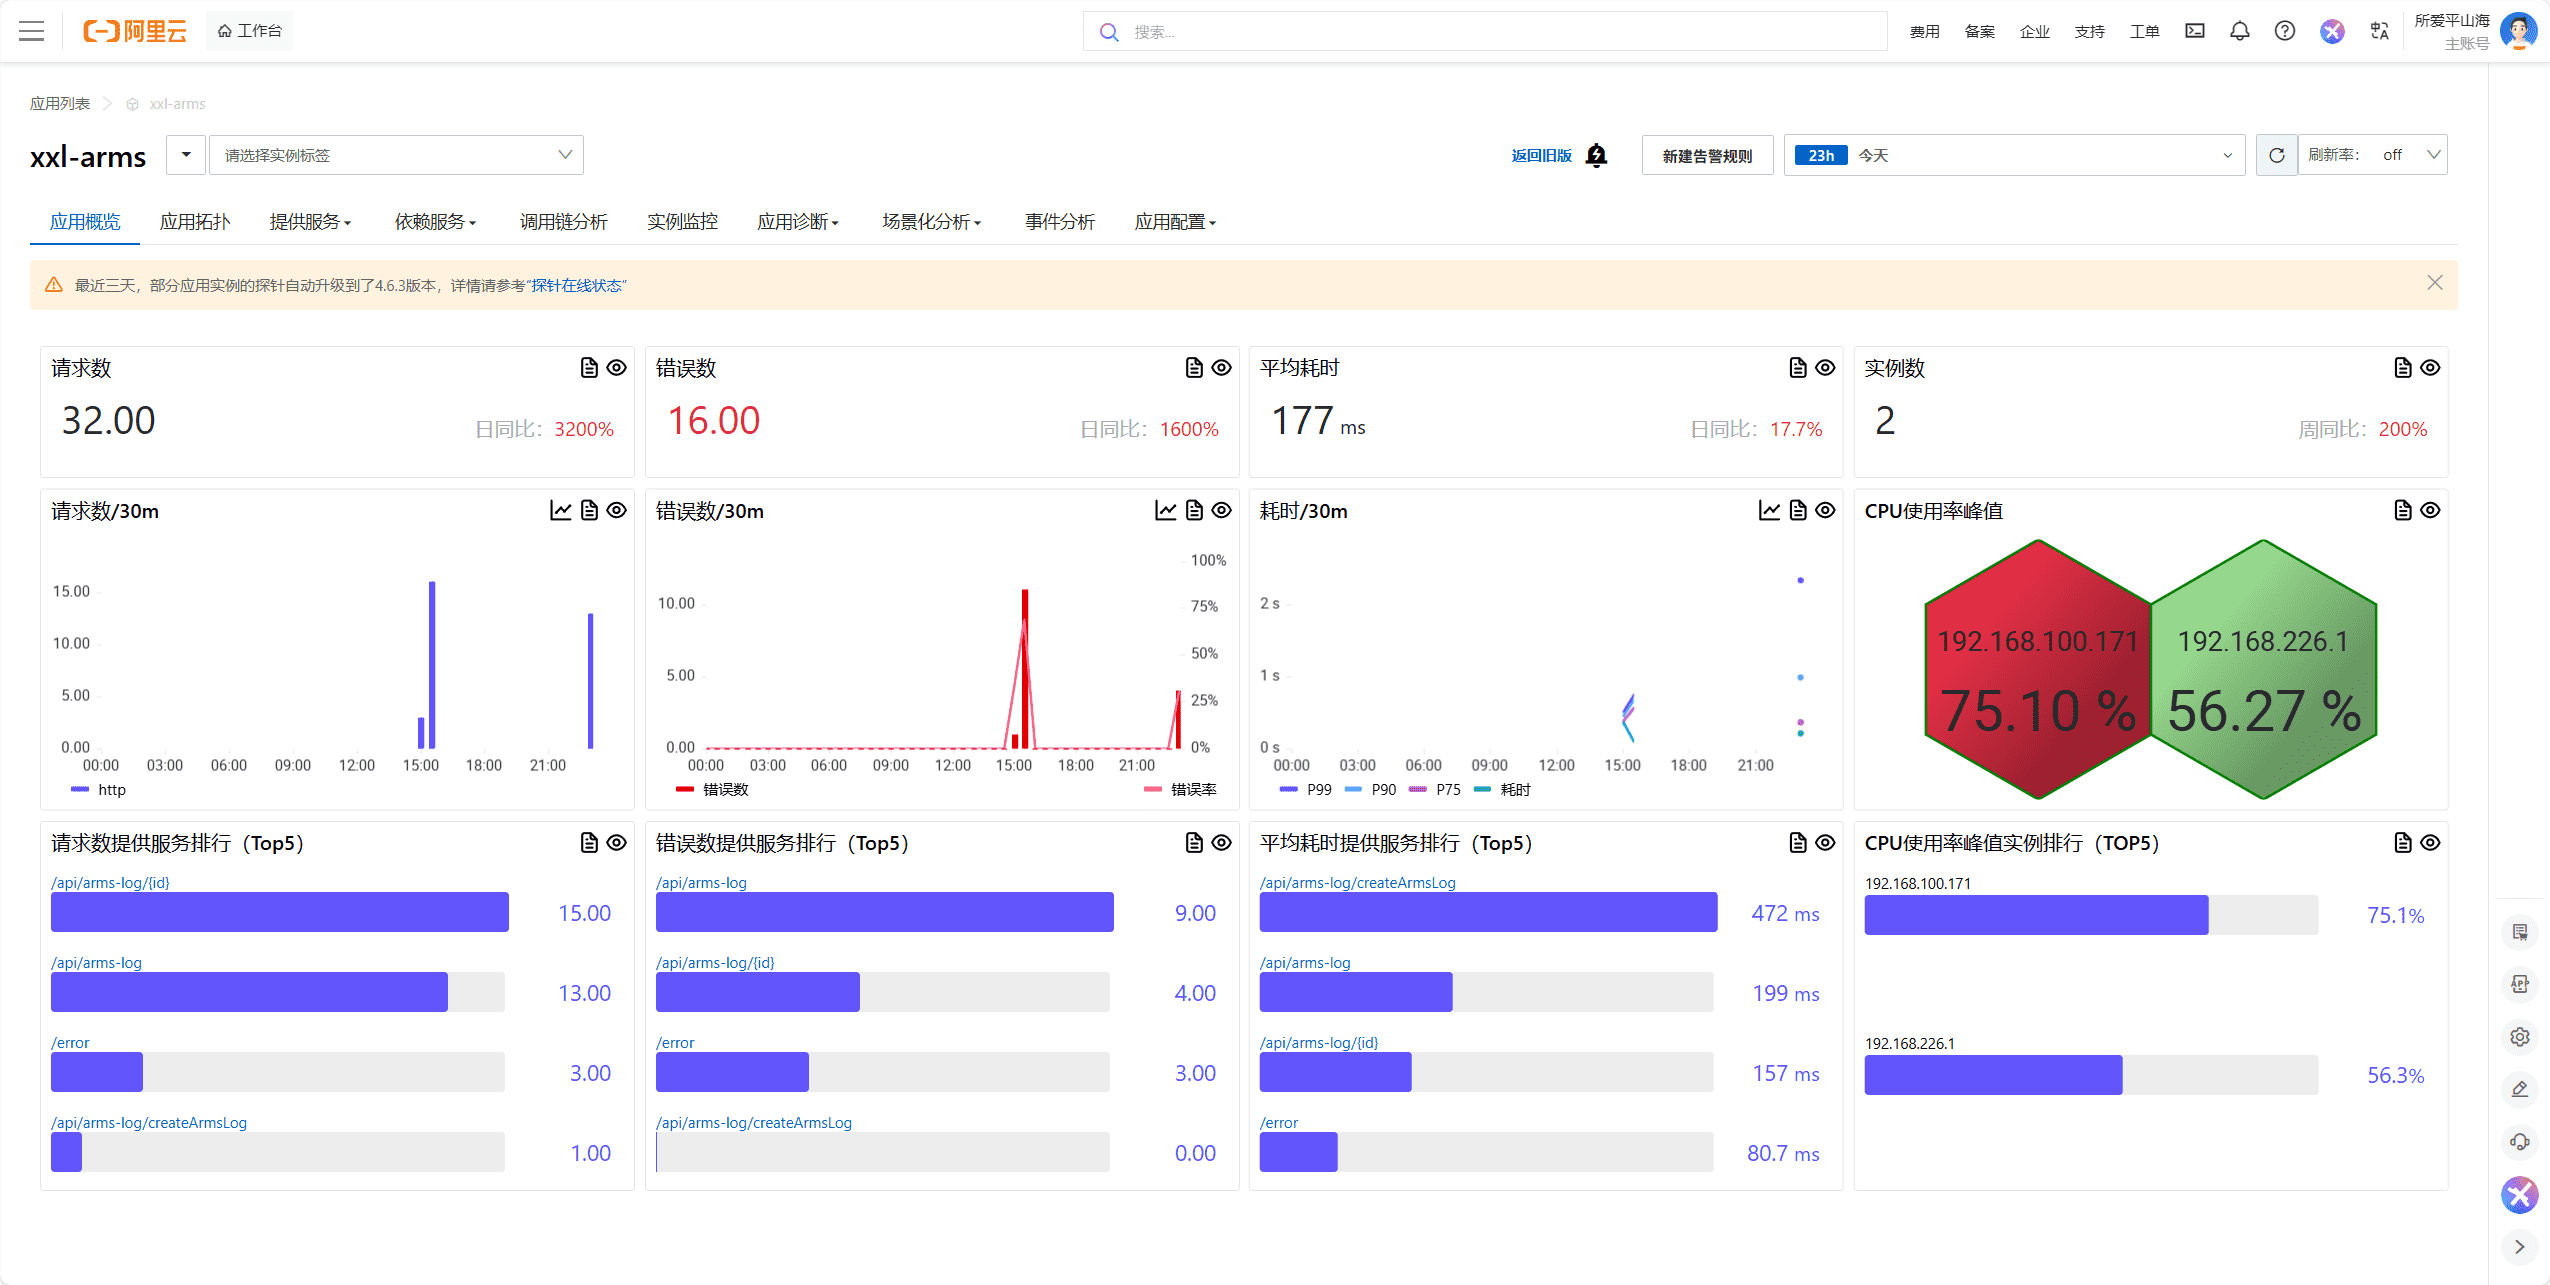Open the 探针在线状态 link

click(x=577, y=286)
